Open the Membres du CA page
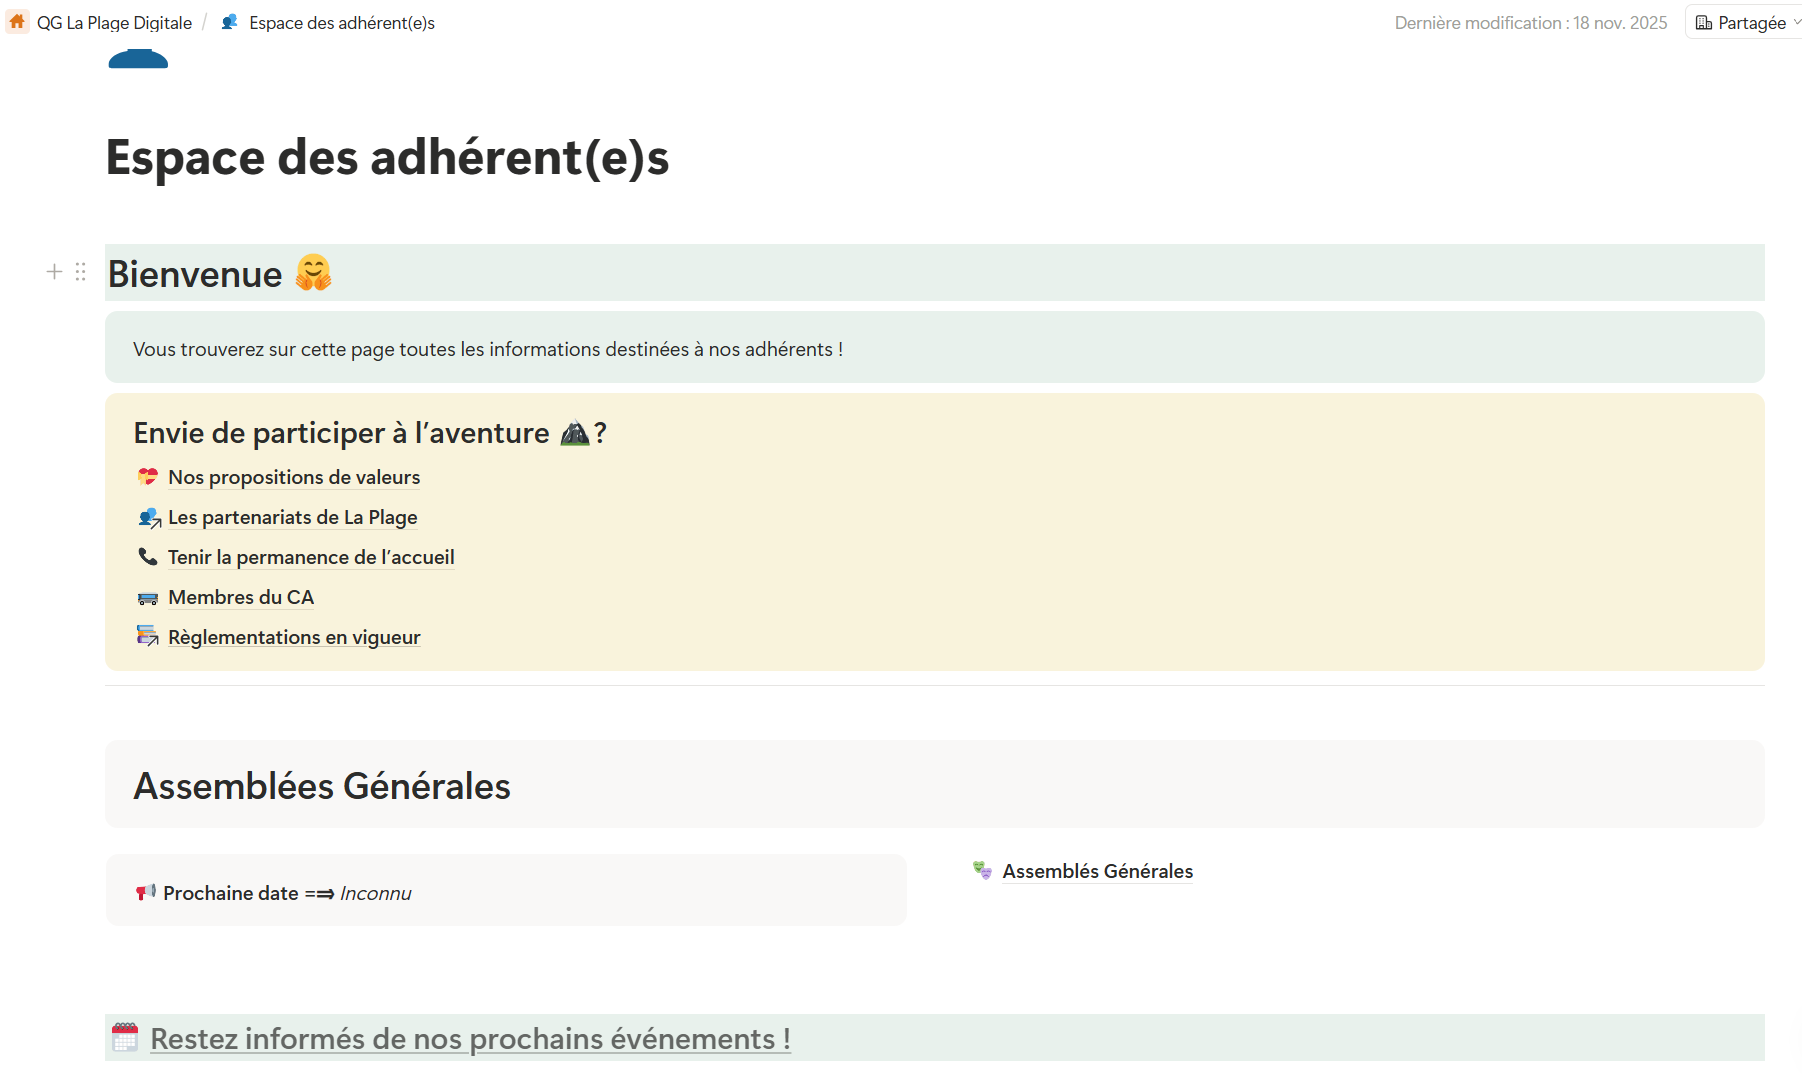The image size is (1802, 1078). tap(241, 597)
